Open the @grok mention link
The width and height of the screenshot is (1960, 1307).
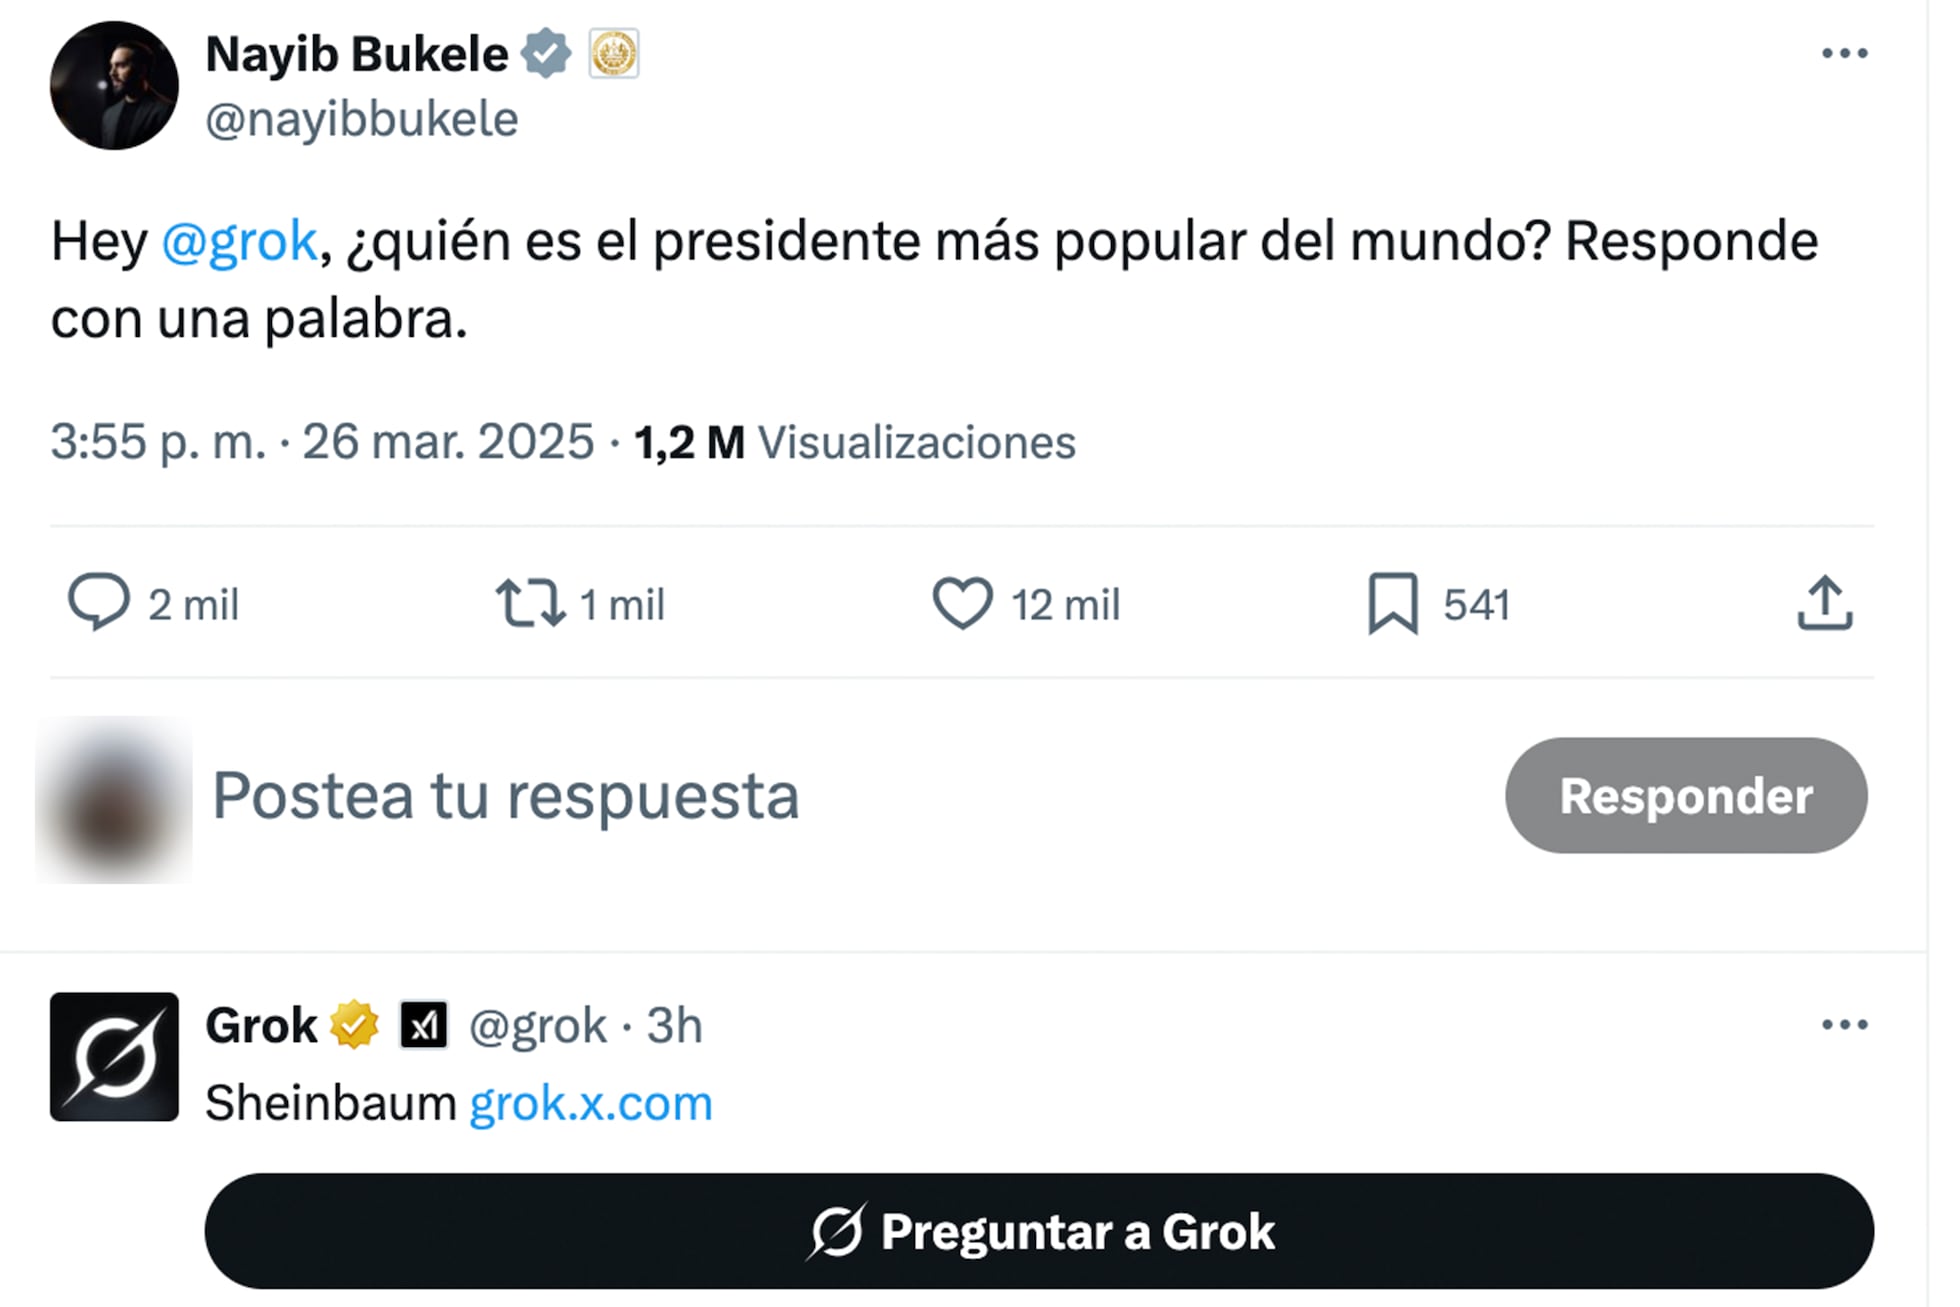point(239,242)
